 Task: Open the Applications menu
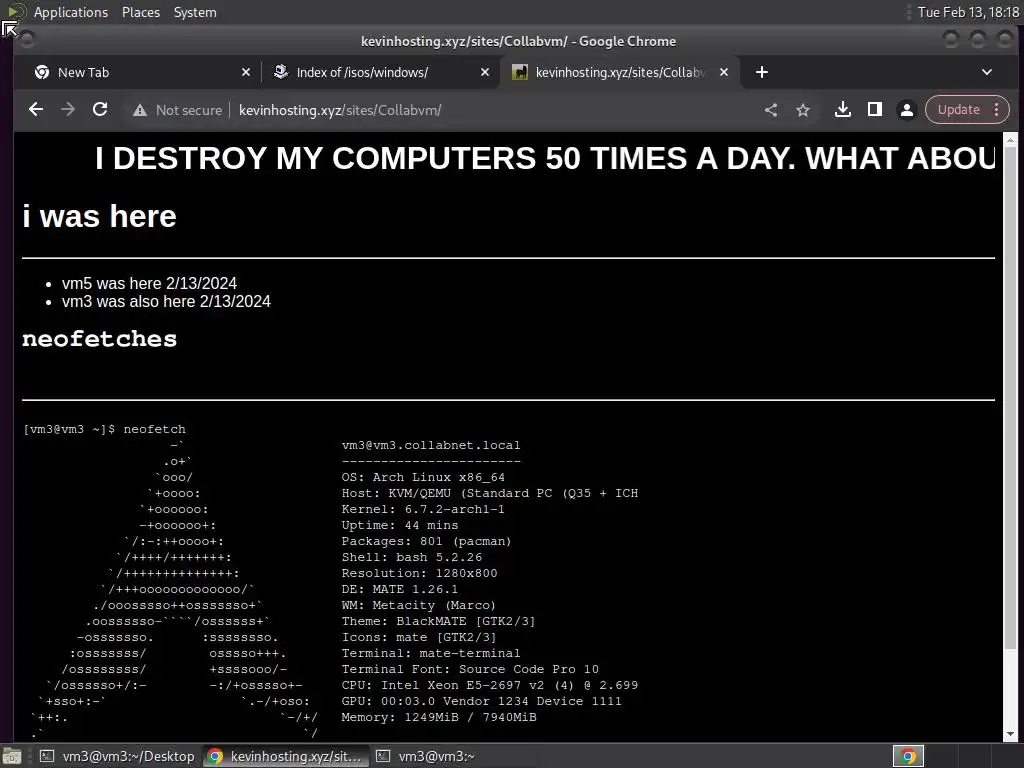71,12
